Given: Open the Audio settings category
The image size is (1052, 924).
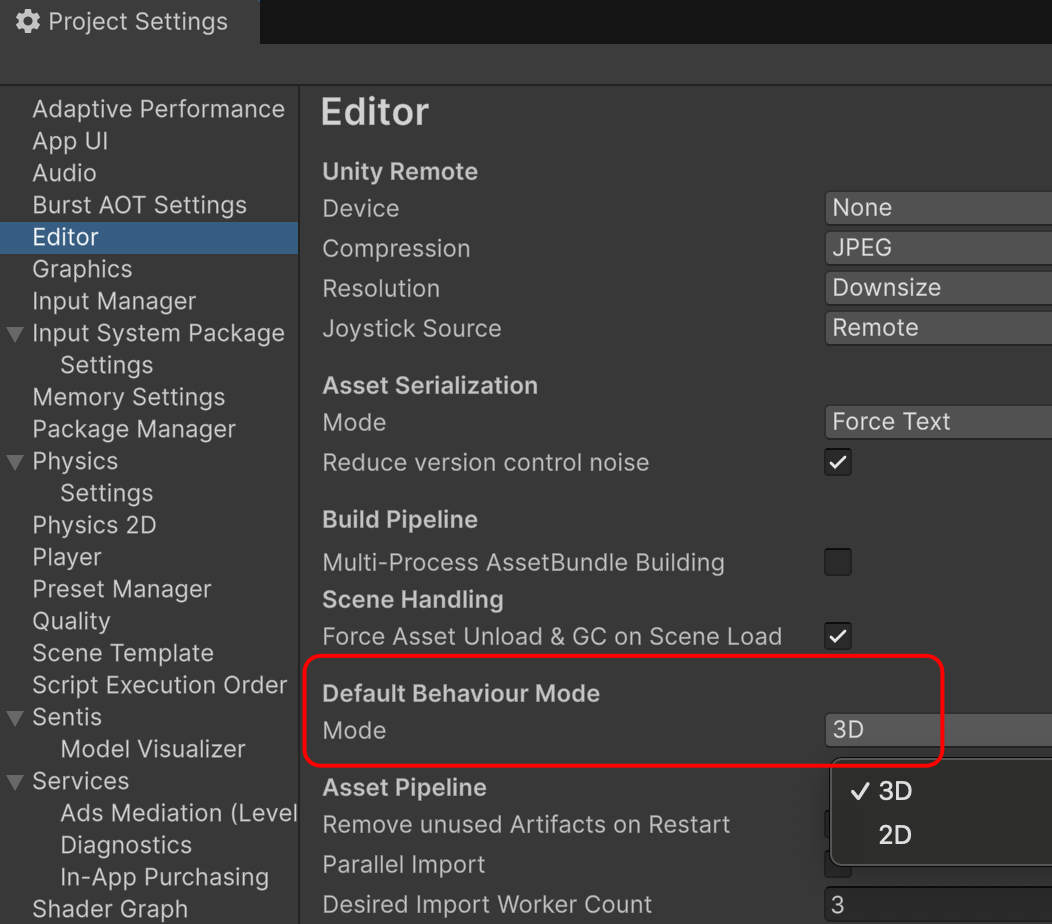Looking at the screenshot, I should click(64, 173).
